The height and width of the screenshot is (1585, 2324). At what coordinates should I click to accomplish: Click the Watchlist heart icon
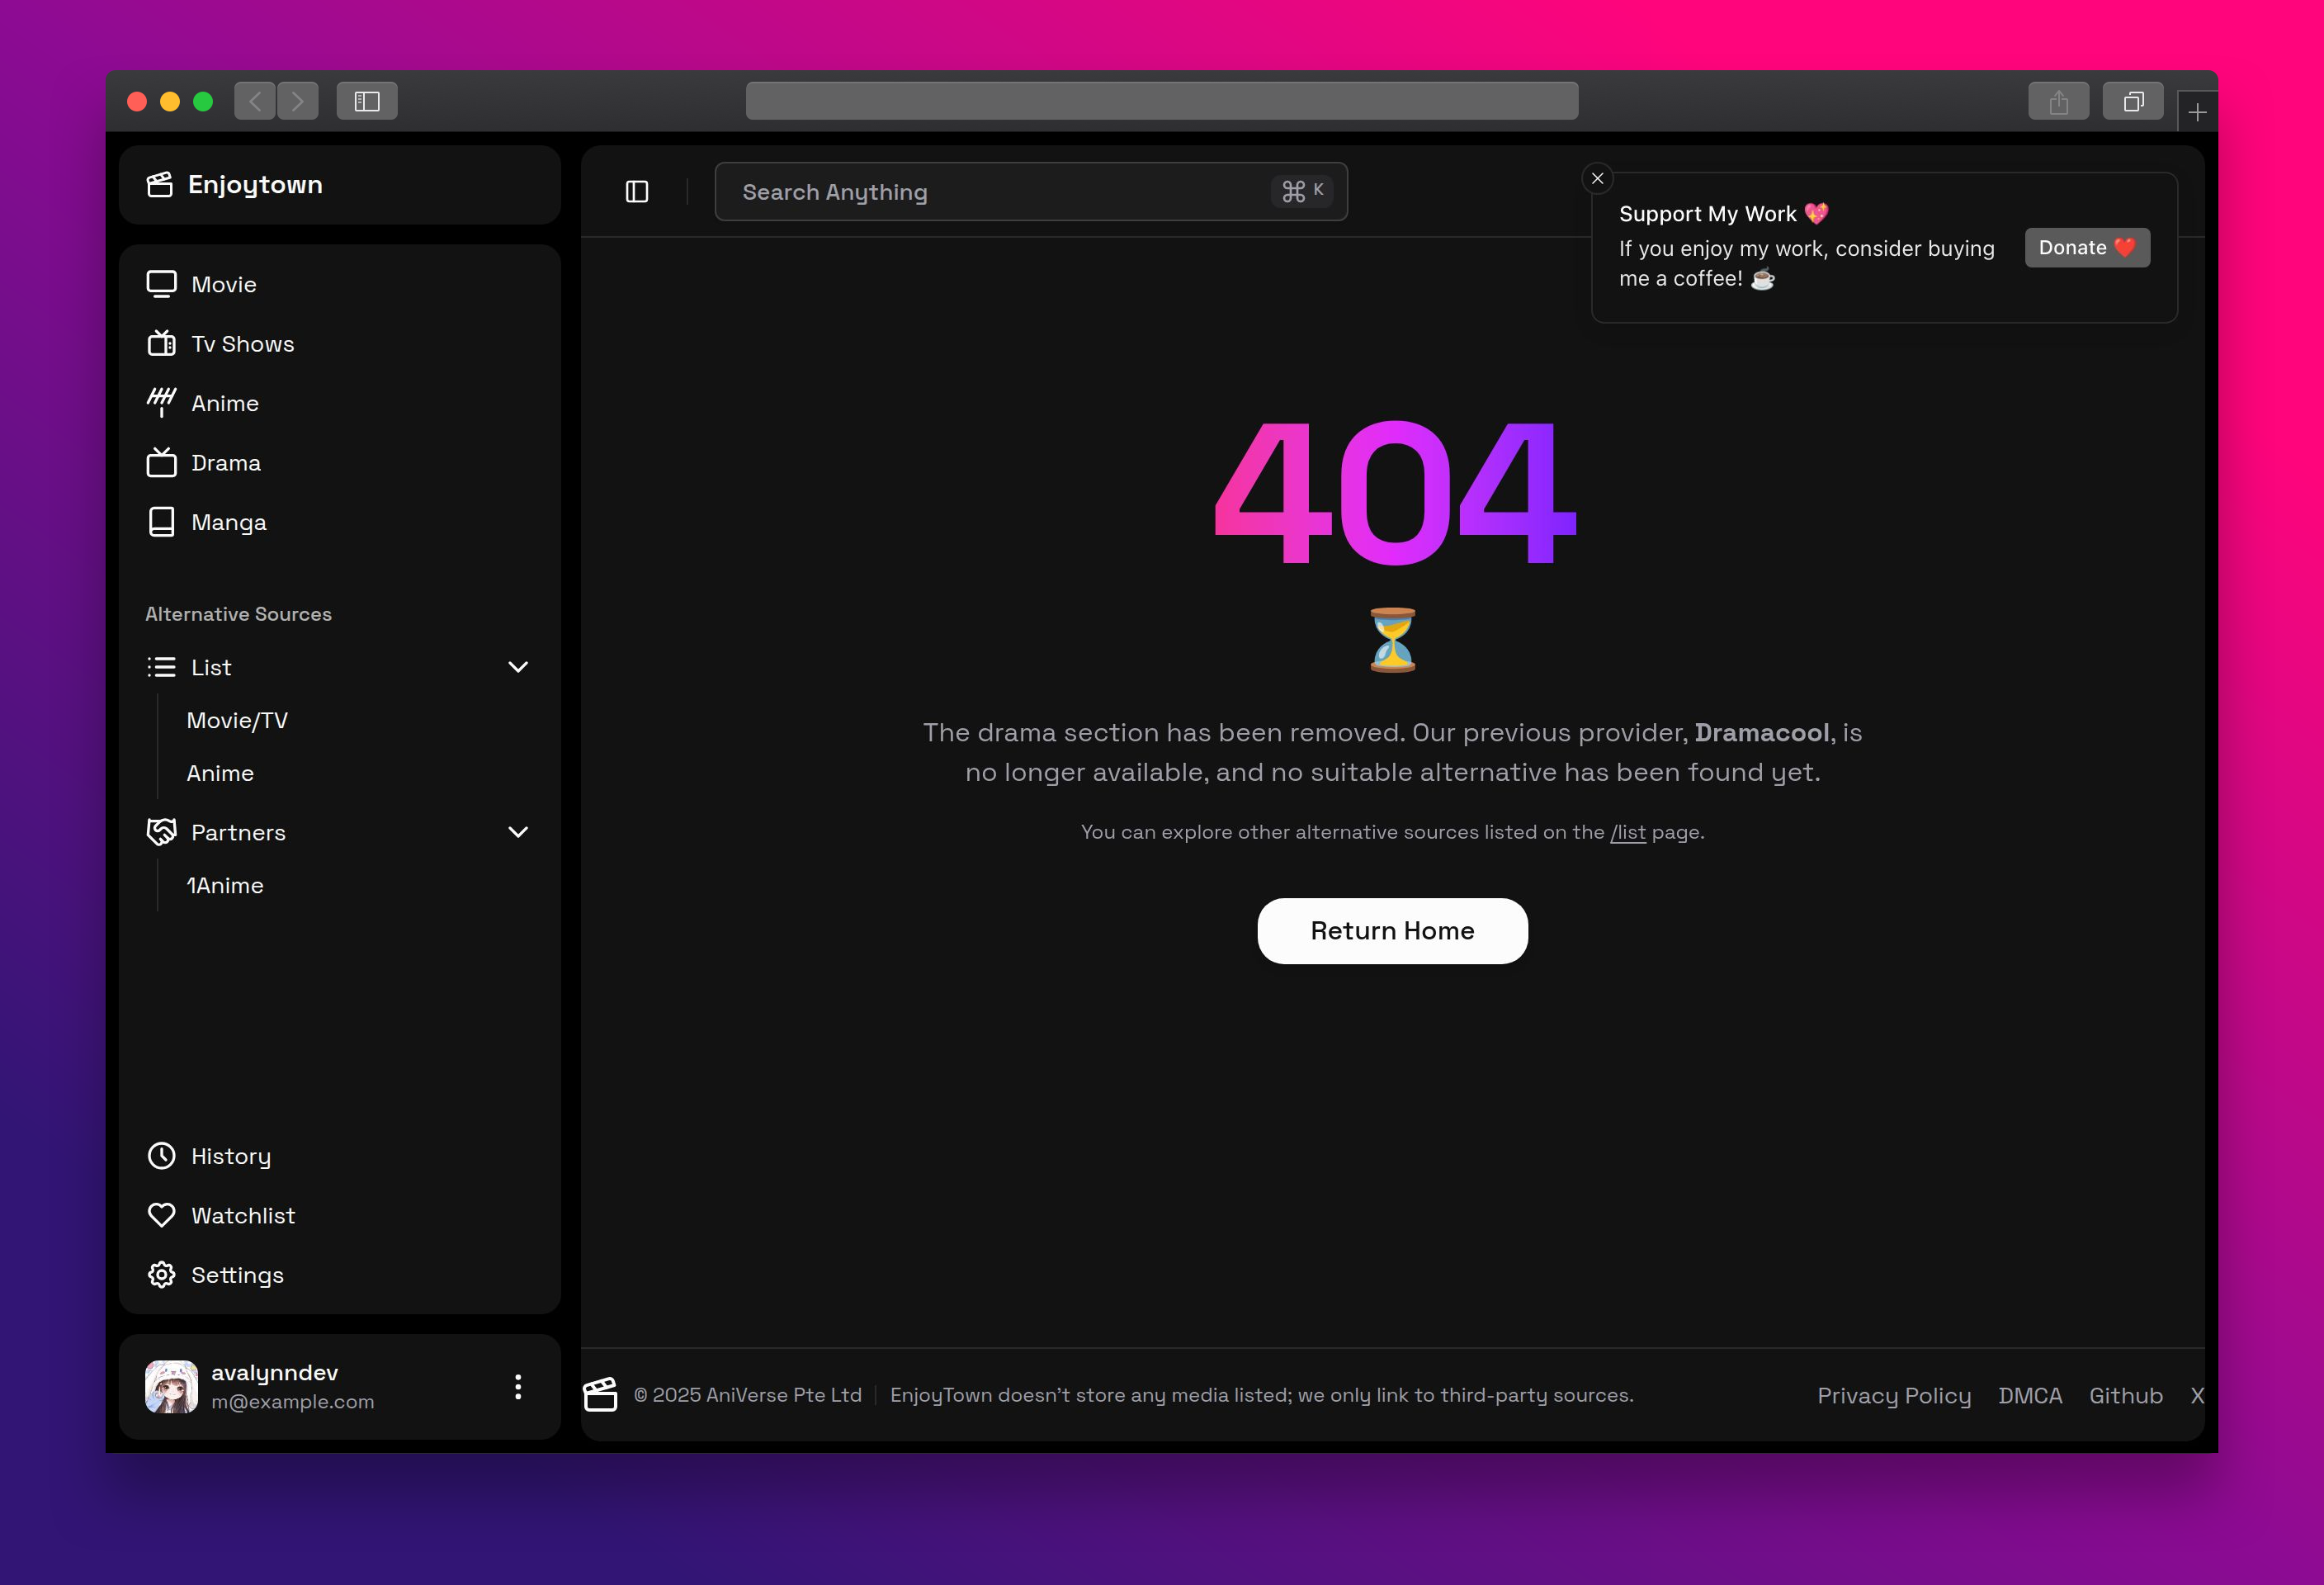click(x=161, y=1216)
